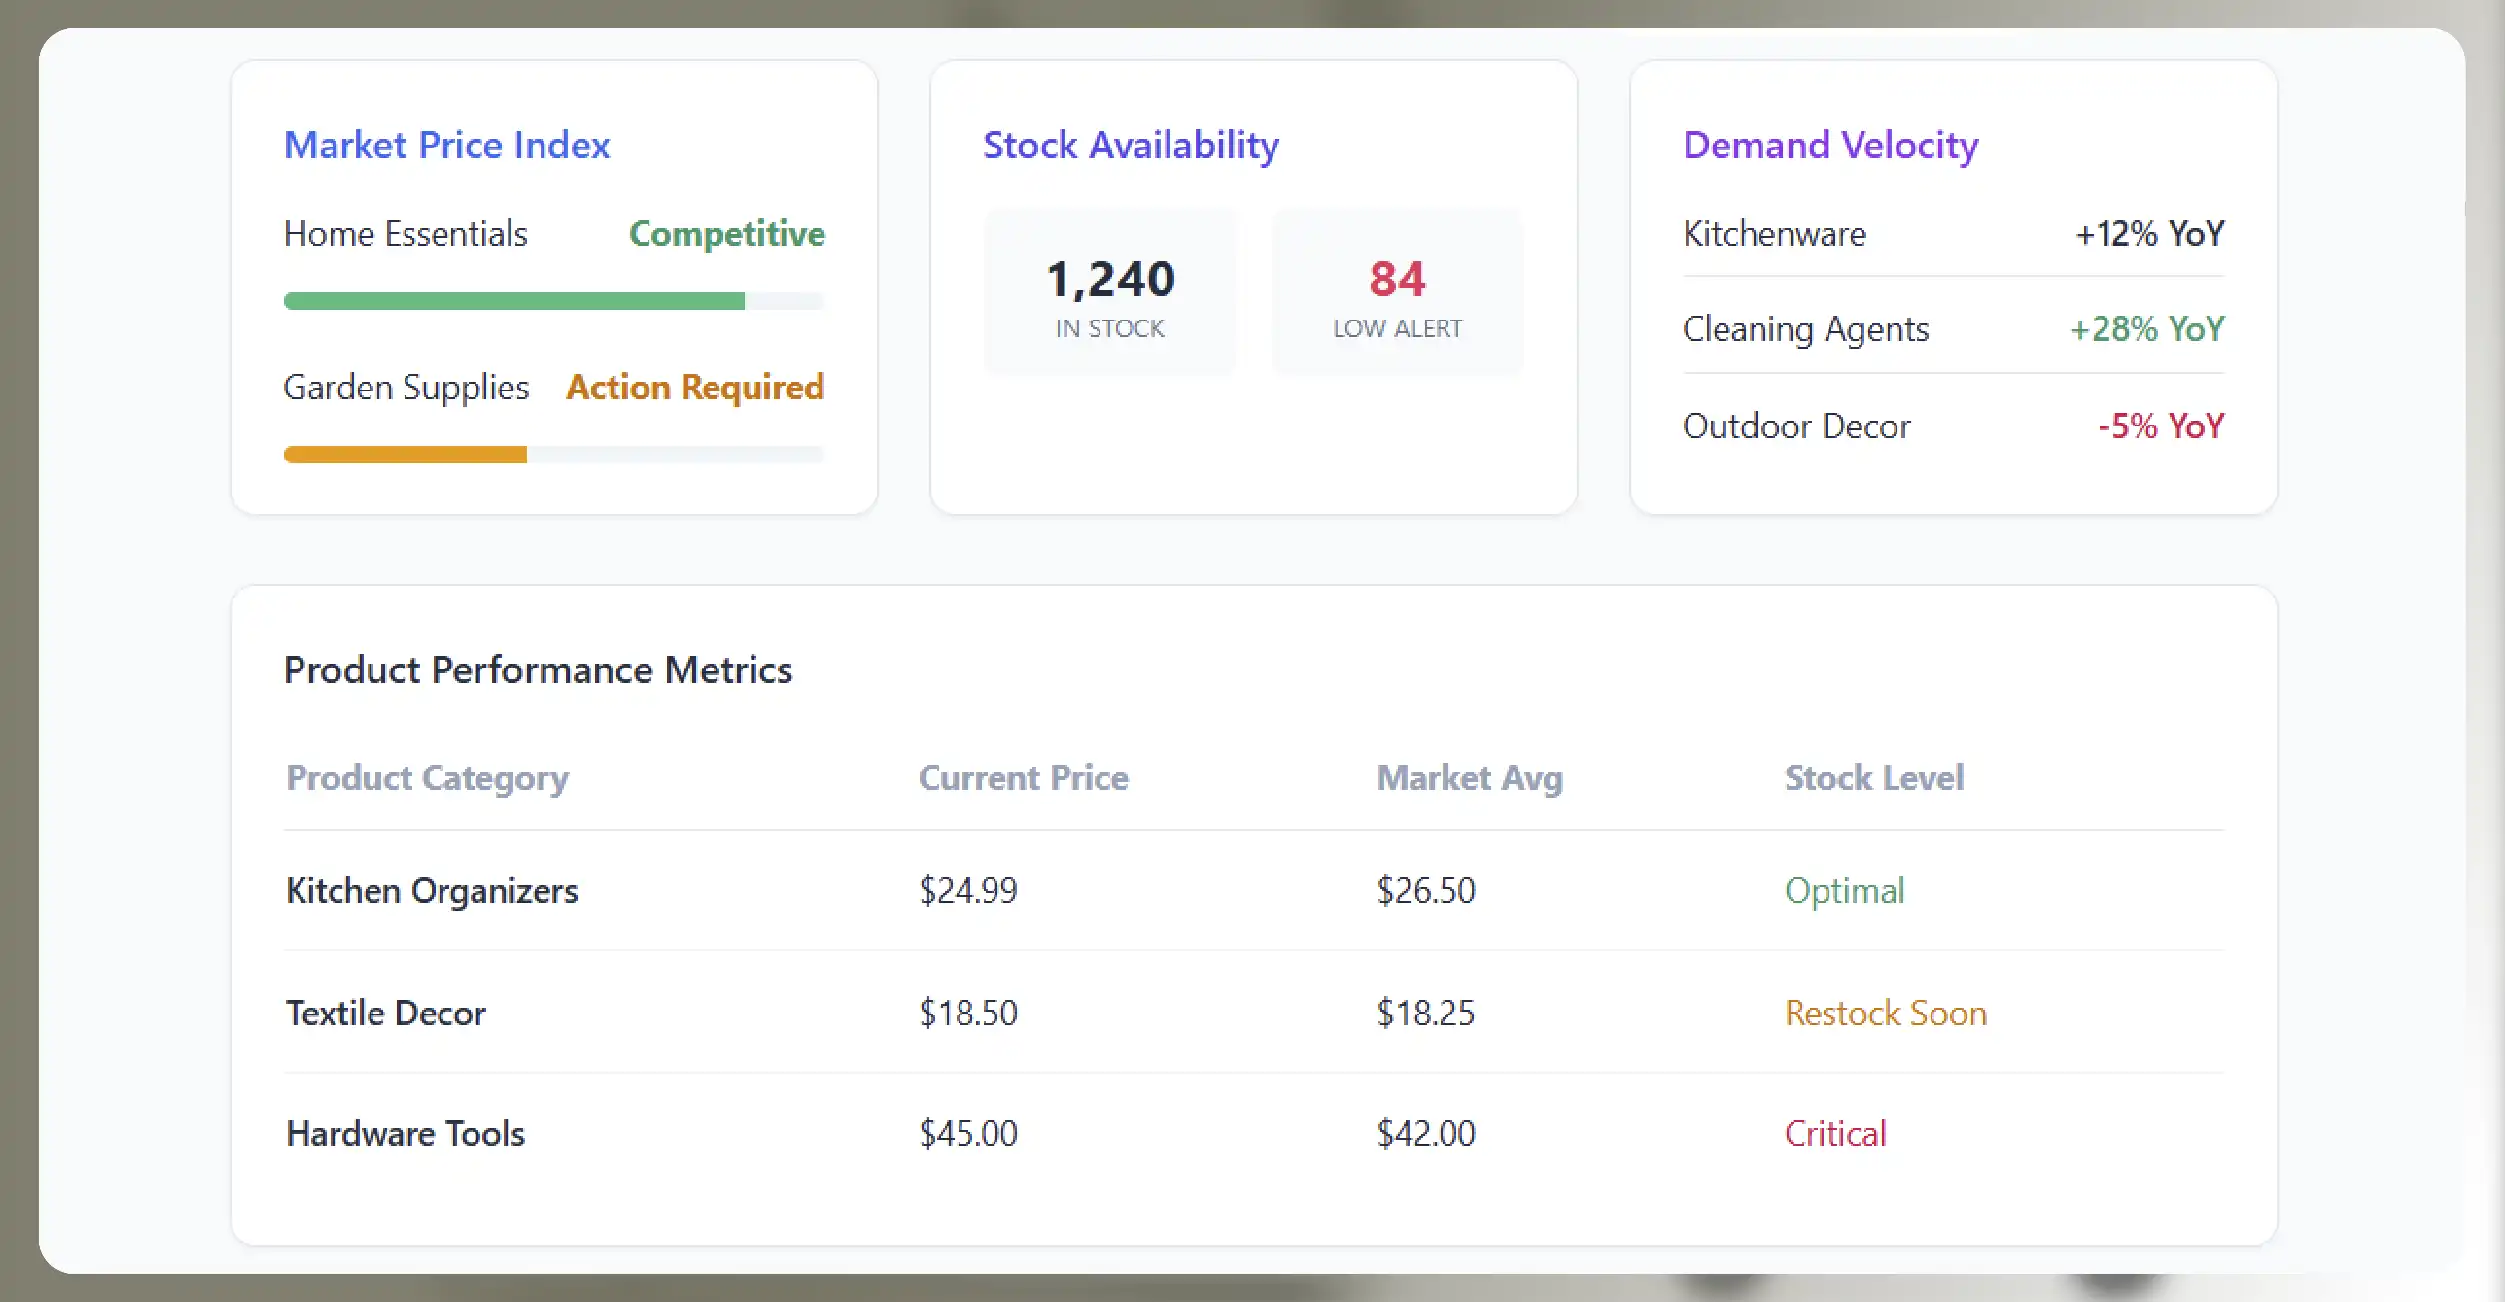
Task: Click the Demand Velocity heading
Action: click(1831, 145)
